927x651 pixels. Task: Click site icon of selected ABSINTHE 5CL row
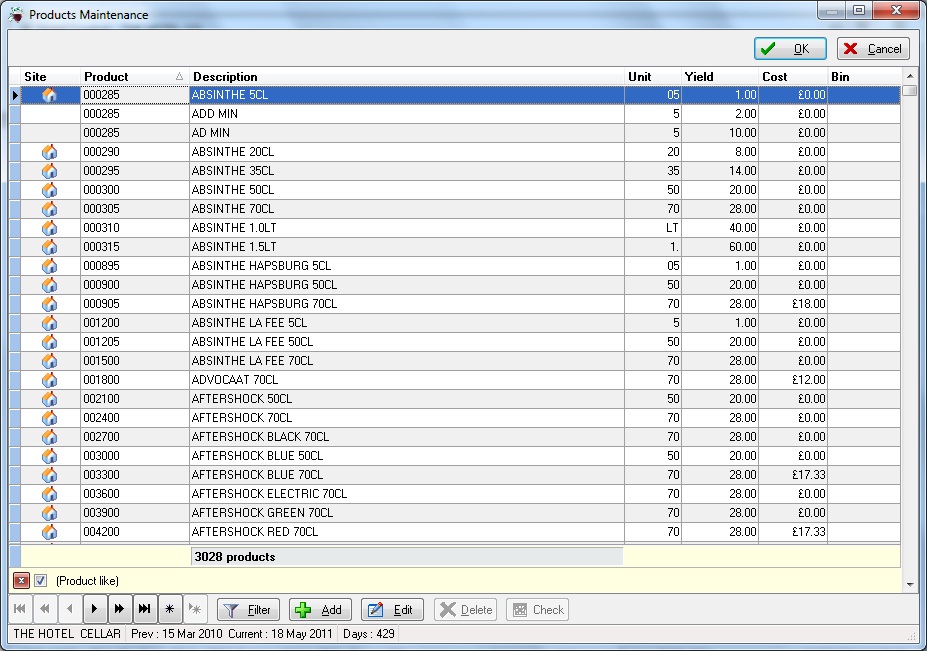(x=50, y=95)
